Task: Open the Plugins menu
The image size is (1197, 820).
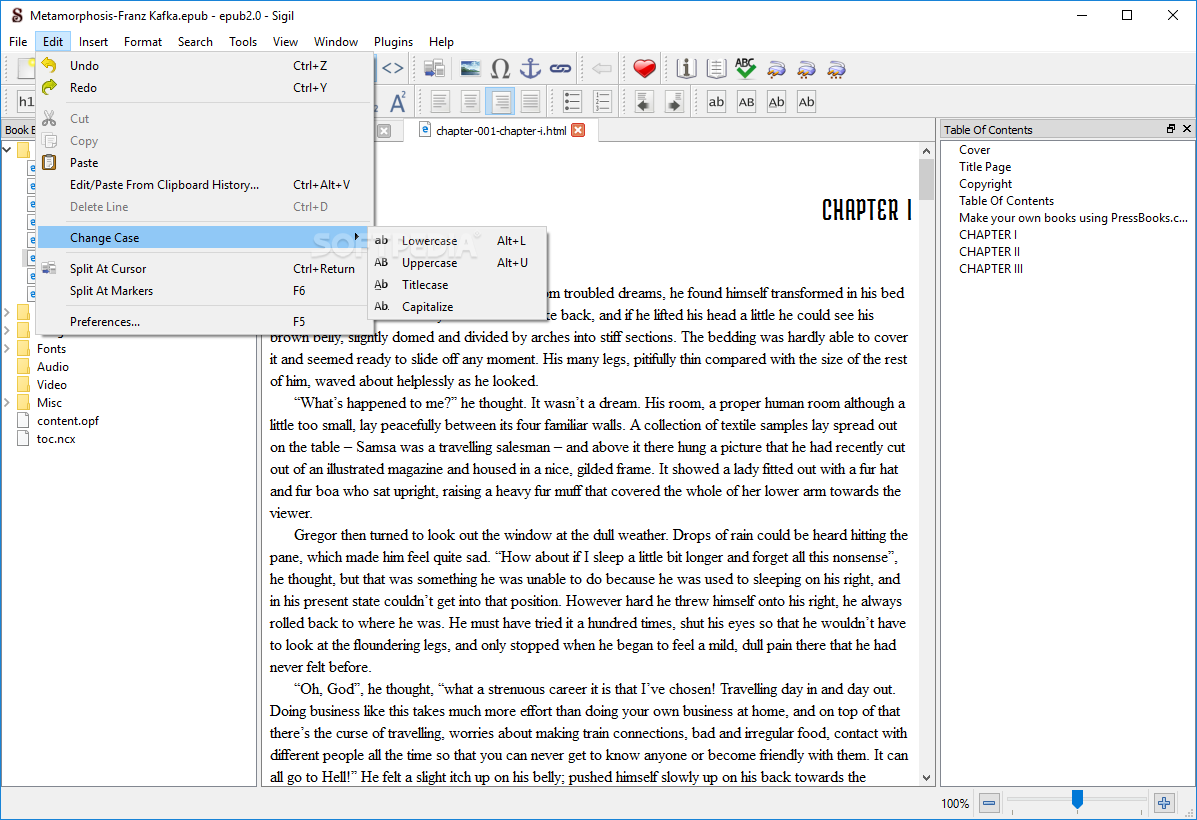Action: pos(393,42)
